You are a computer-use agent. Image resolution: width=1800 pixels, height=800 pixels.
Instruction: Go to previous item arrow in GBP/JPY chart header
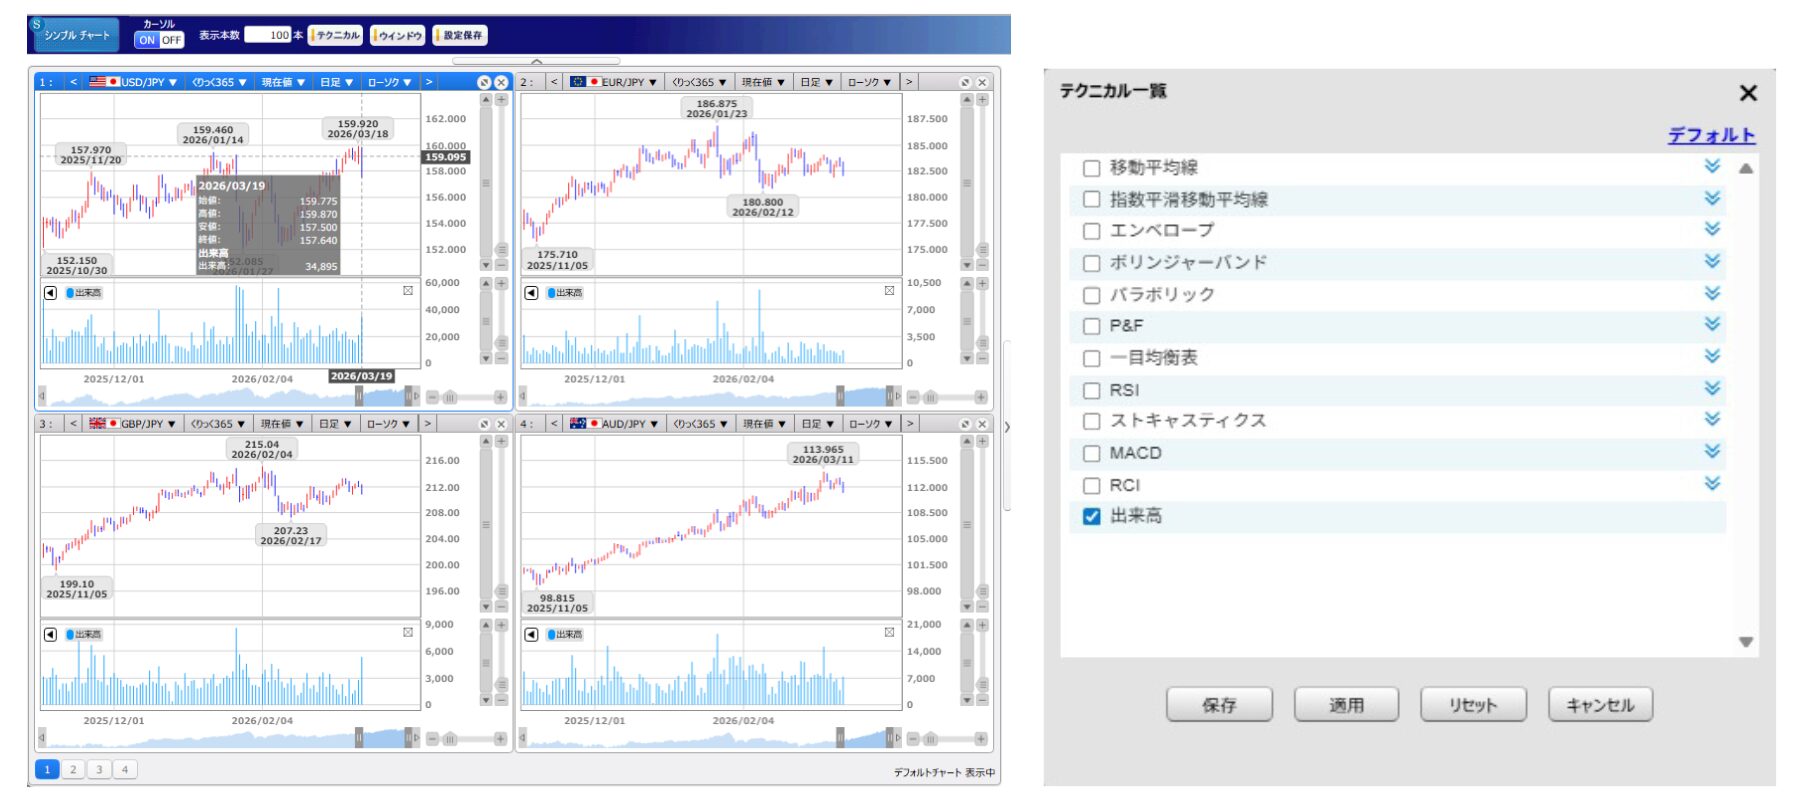tap(73, 424)
